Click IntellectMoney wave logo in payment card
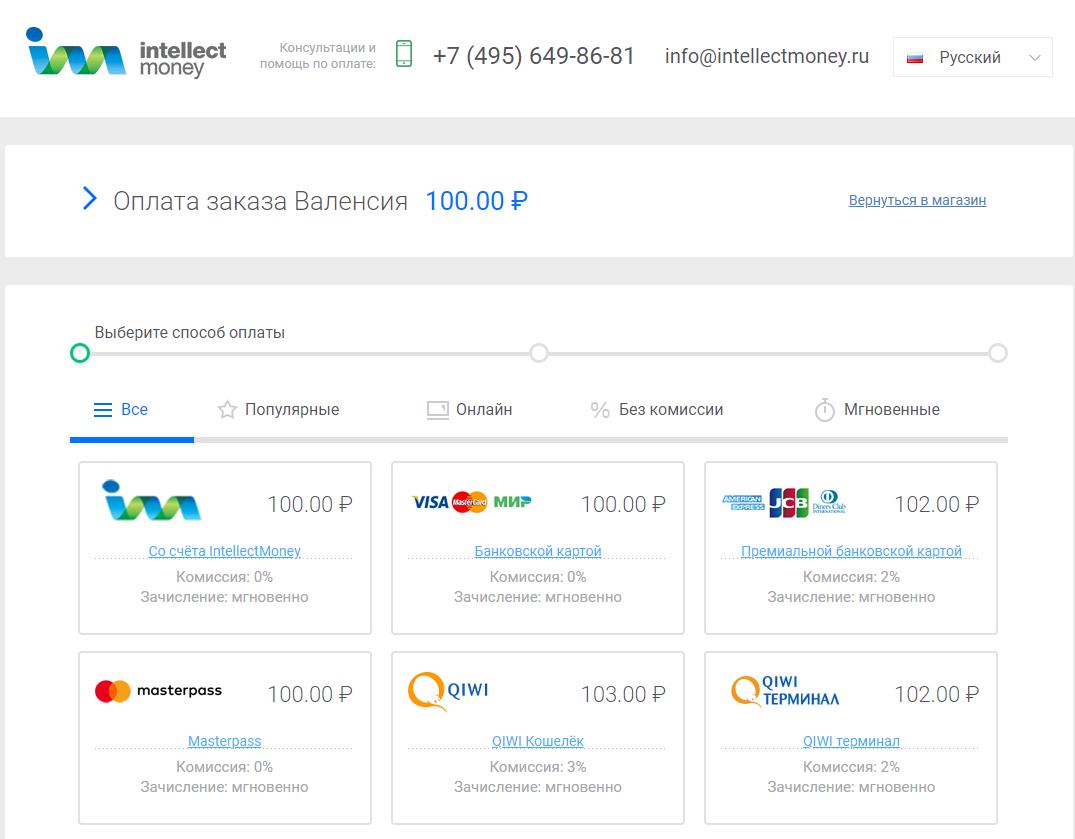Viewport: 1075px width, 839px height. [x=151, y=500]
